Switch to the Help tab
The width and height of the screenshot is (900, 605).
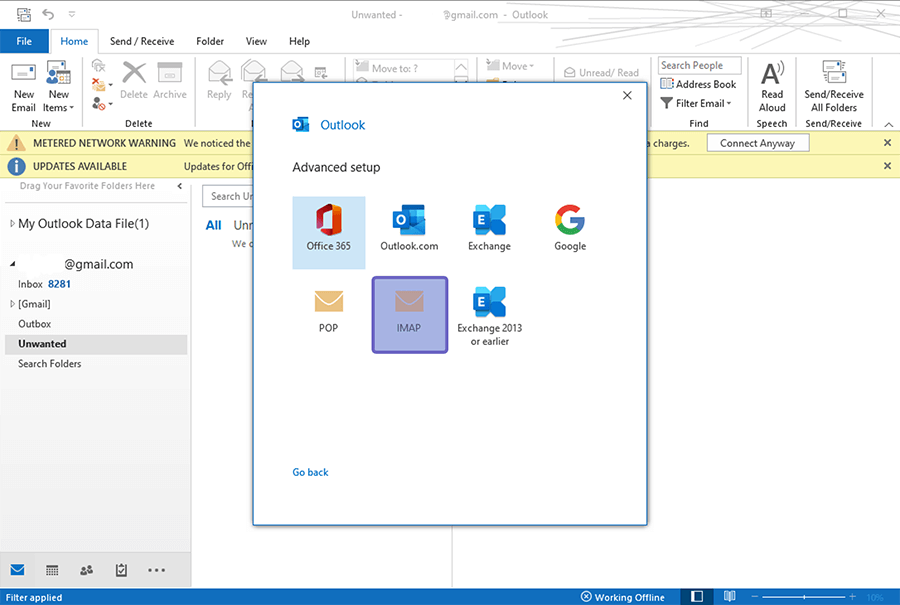[299, 41]
